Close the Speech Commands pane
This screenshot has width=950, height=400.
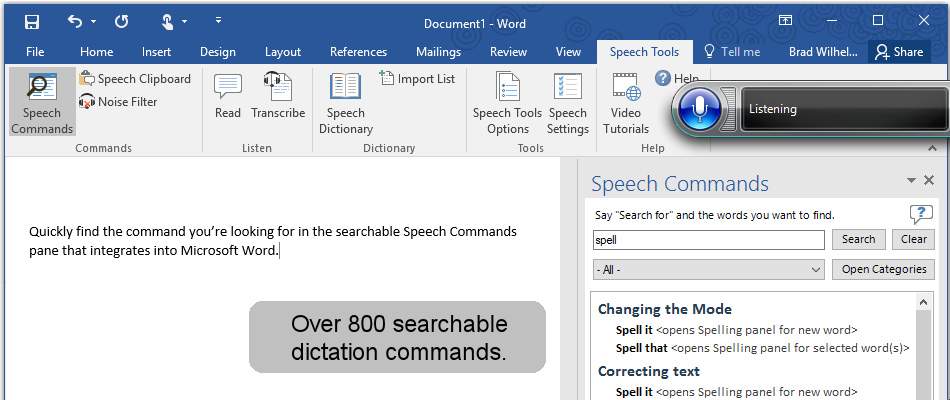click(929, 180)
